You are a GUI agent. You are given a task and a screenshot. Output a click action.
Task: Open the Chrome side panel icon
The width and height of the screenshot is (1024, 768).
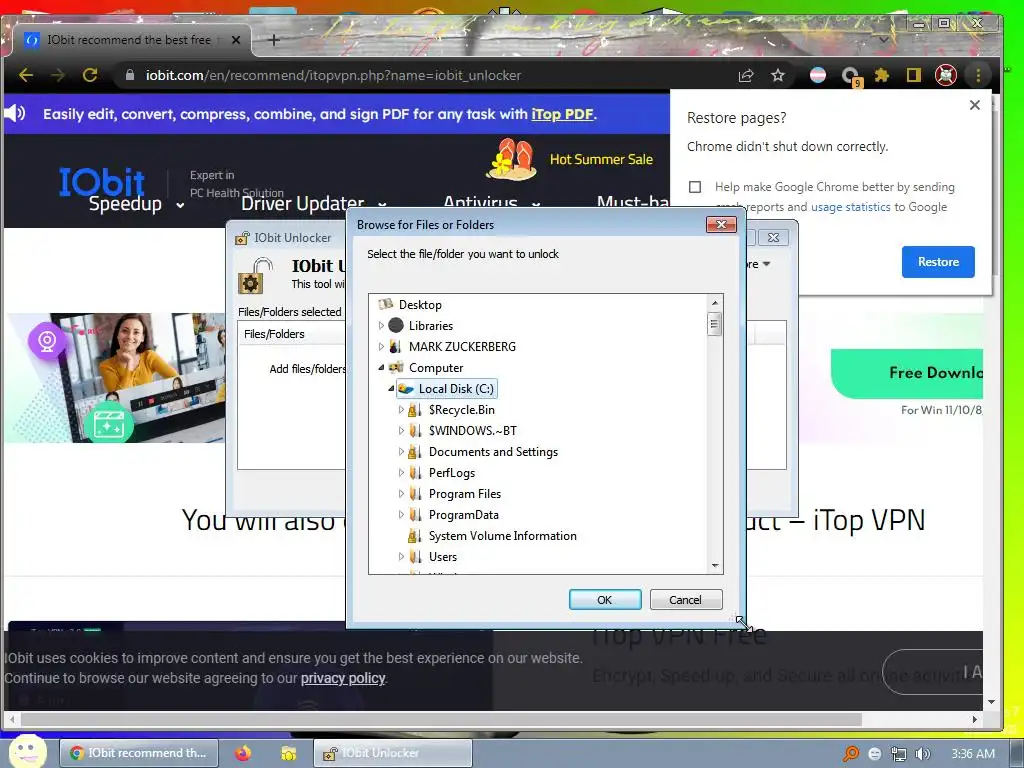[x=914, y=76]
